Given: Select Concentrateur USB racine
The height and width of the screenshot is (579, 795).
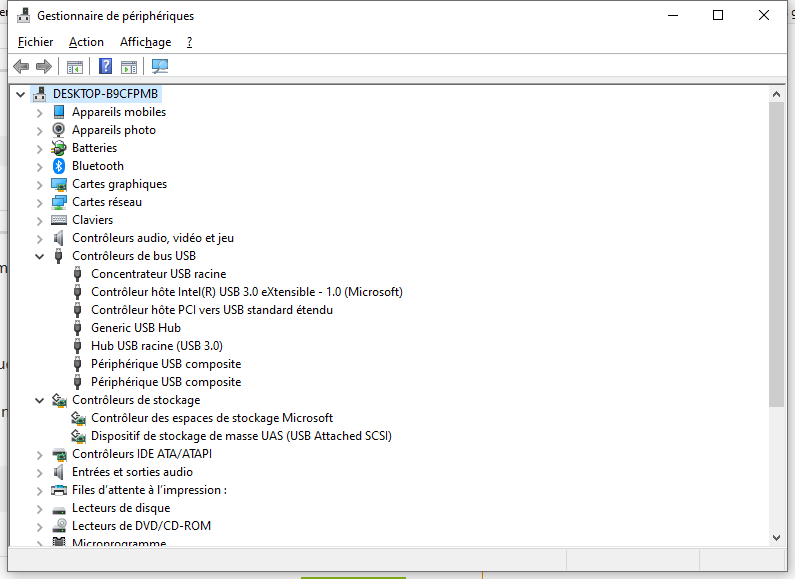Looking at the screenshot, I should 159,274.
